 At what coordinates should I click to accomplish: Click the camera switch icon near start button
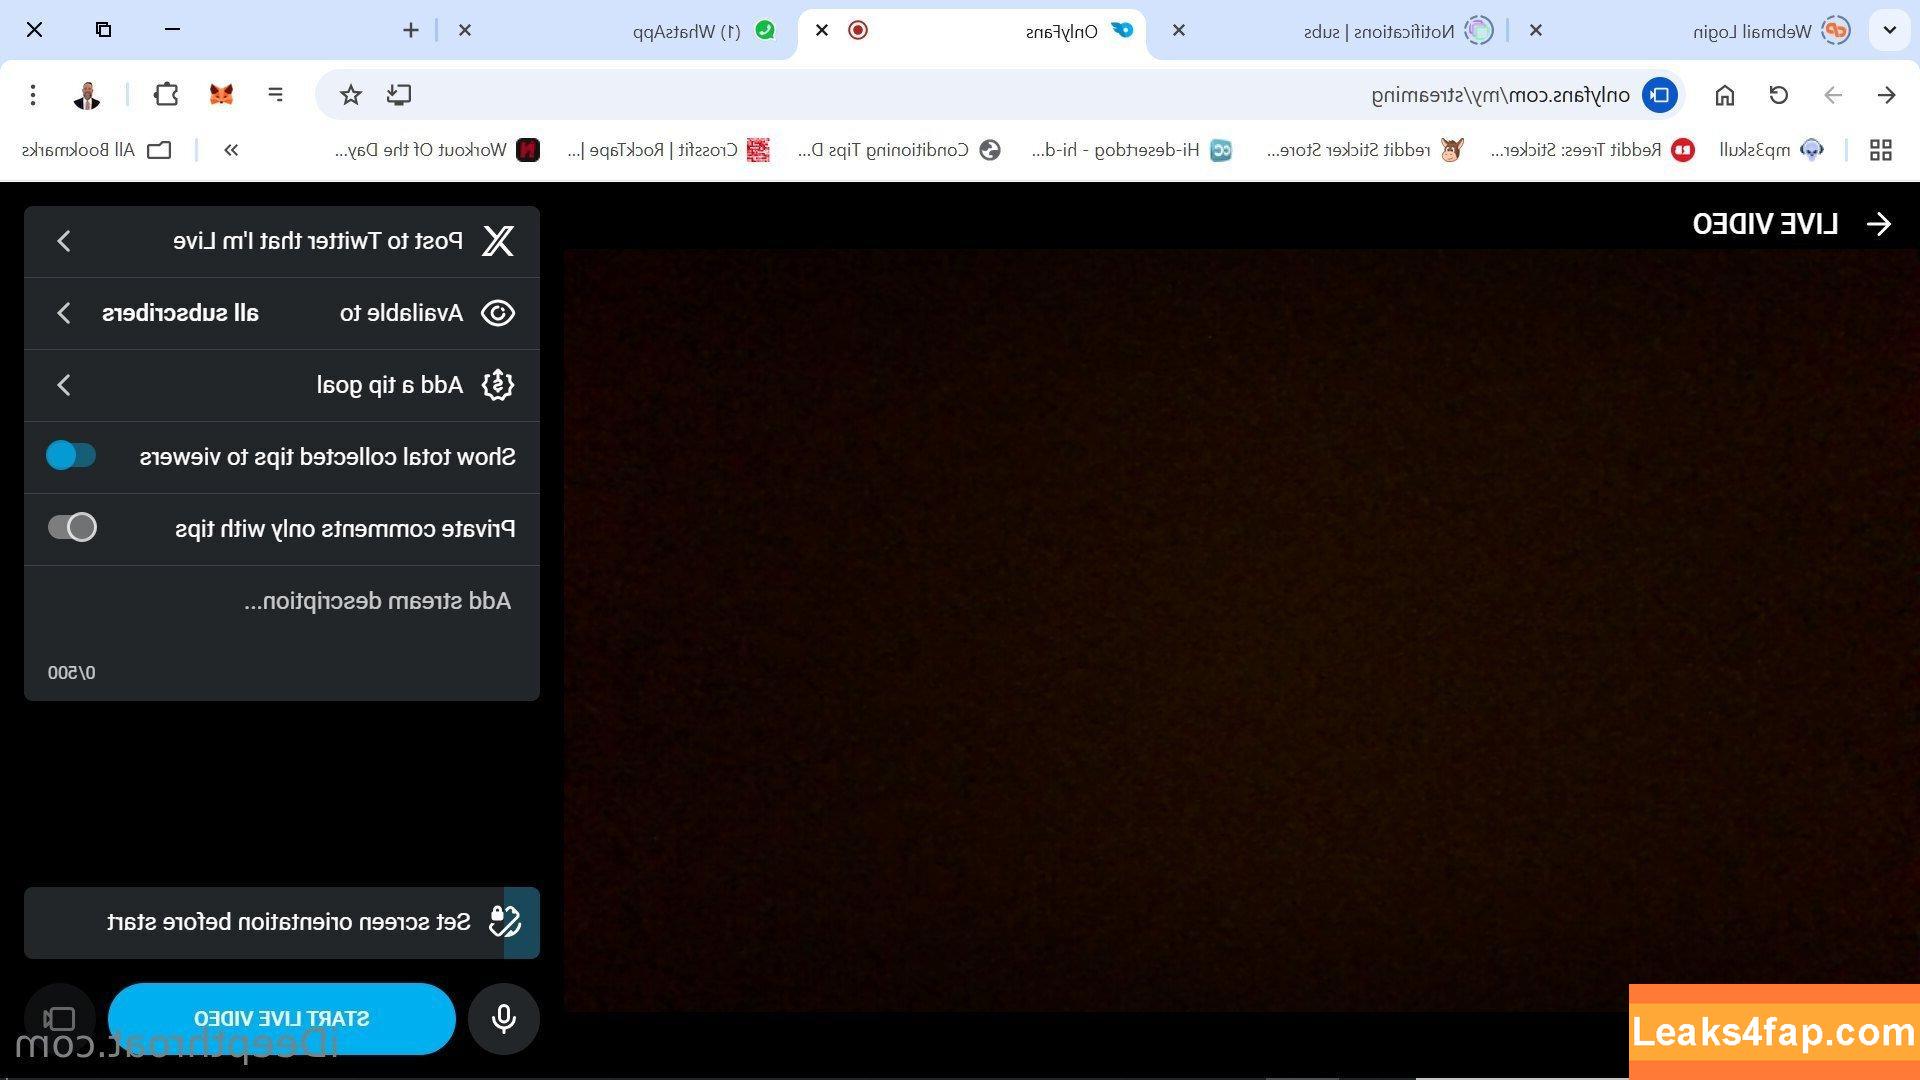(60, 1018)
